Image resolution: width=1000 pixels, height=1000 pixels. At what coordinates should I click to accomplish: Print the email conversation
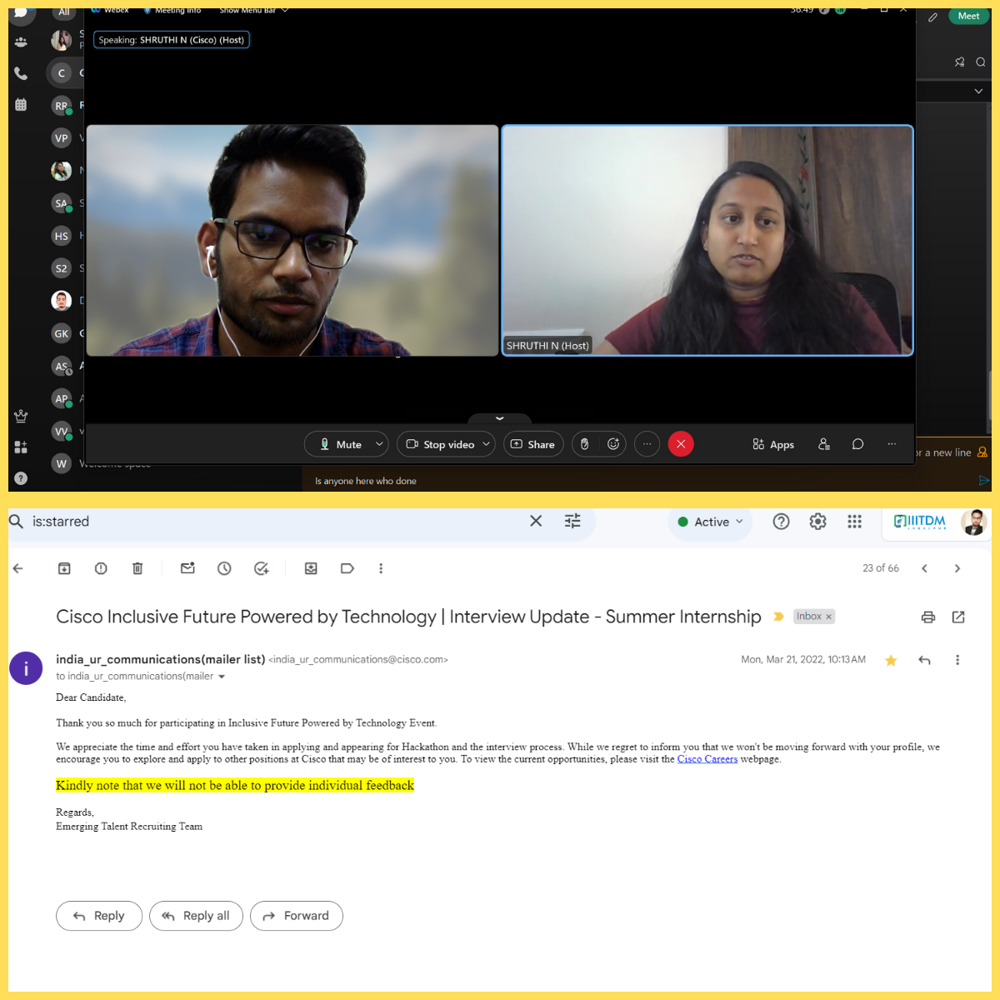928,617
